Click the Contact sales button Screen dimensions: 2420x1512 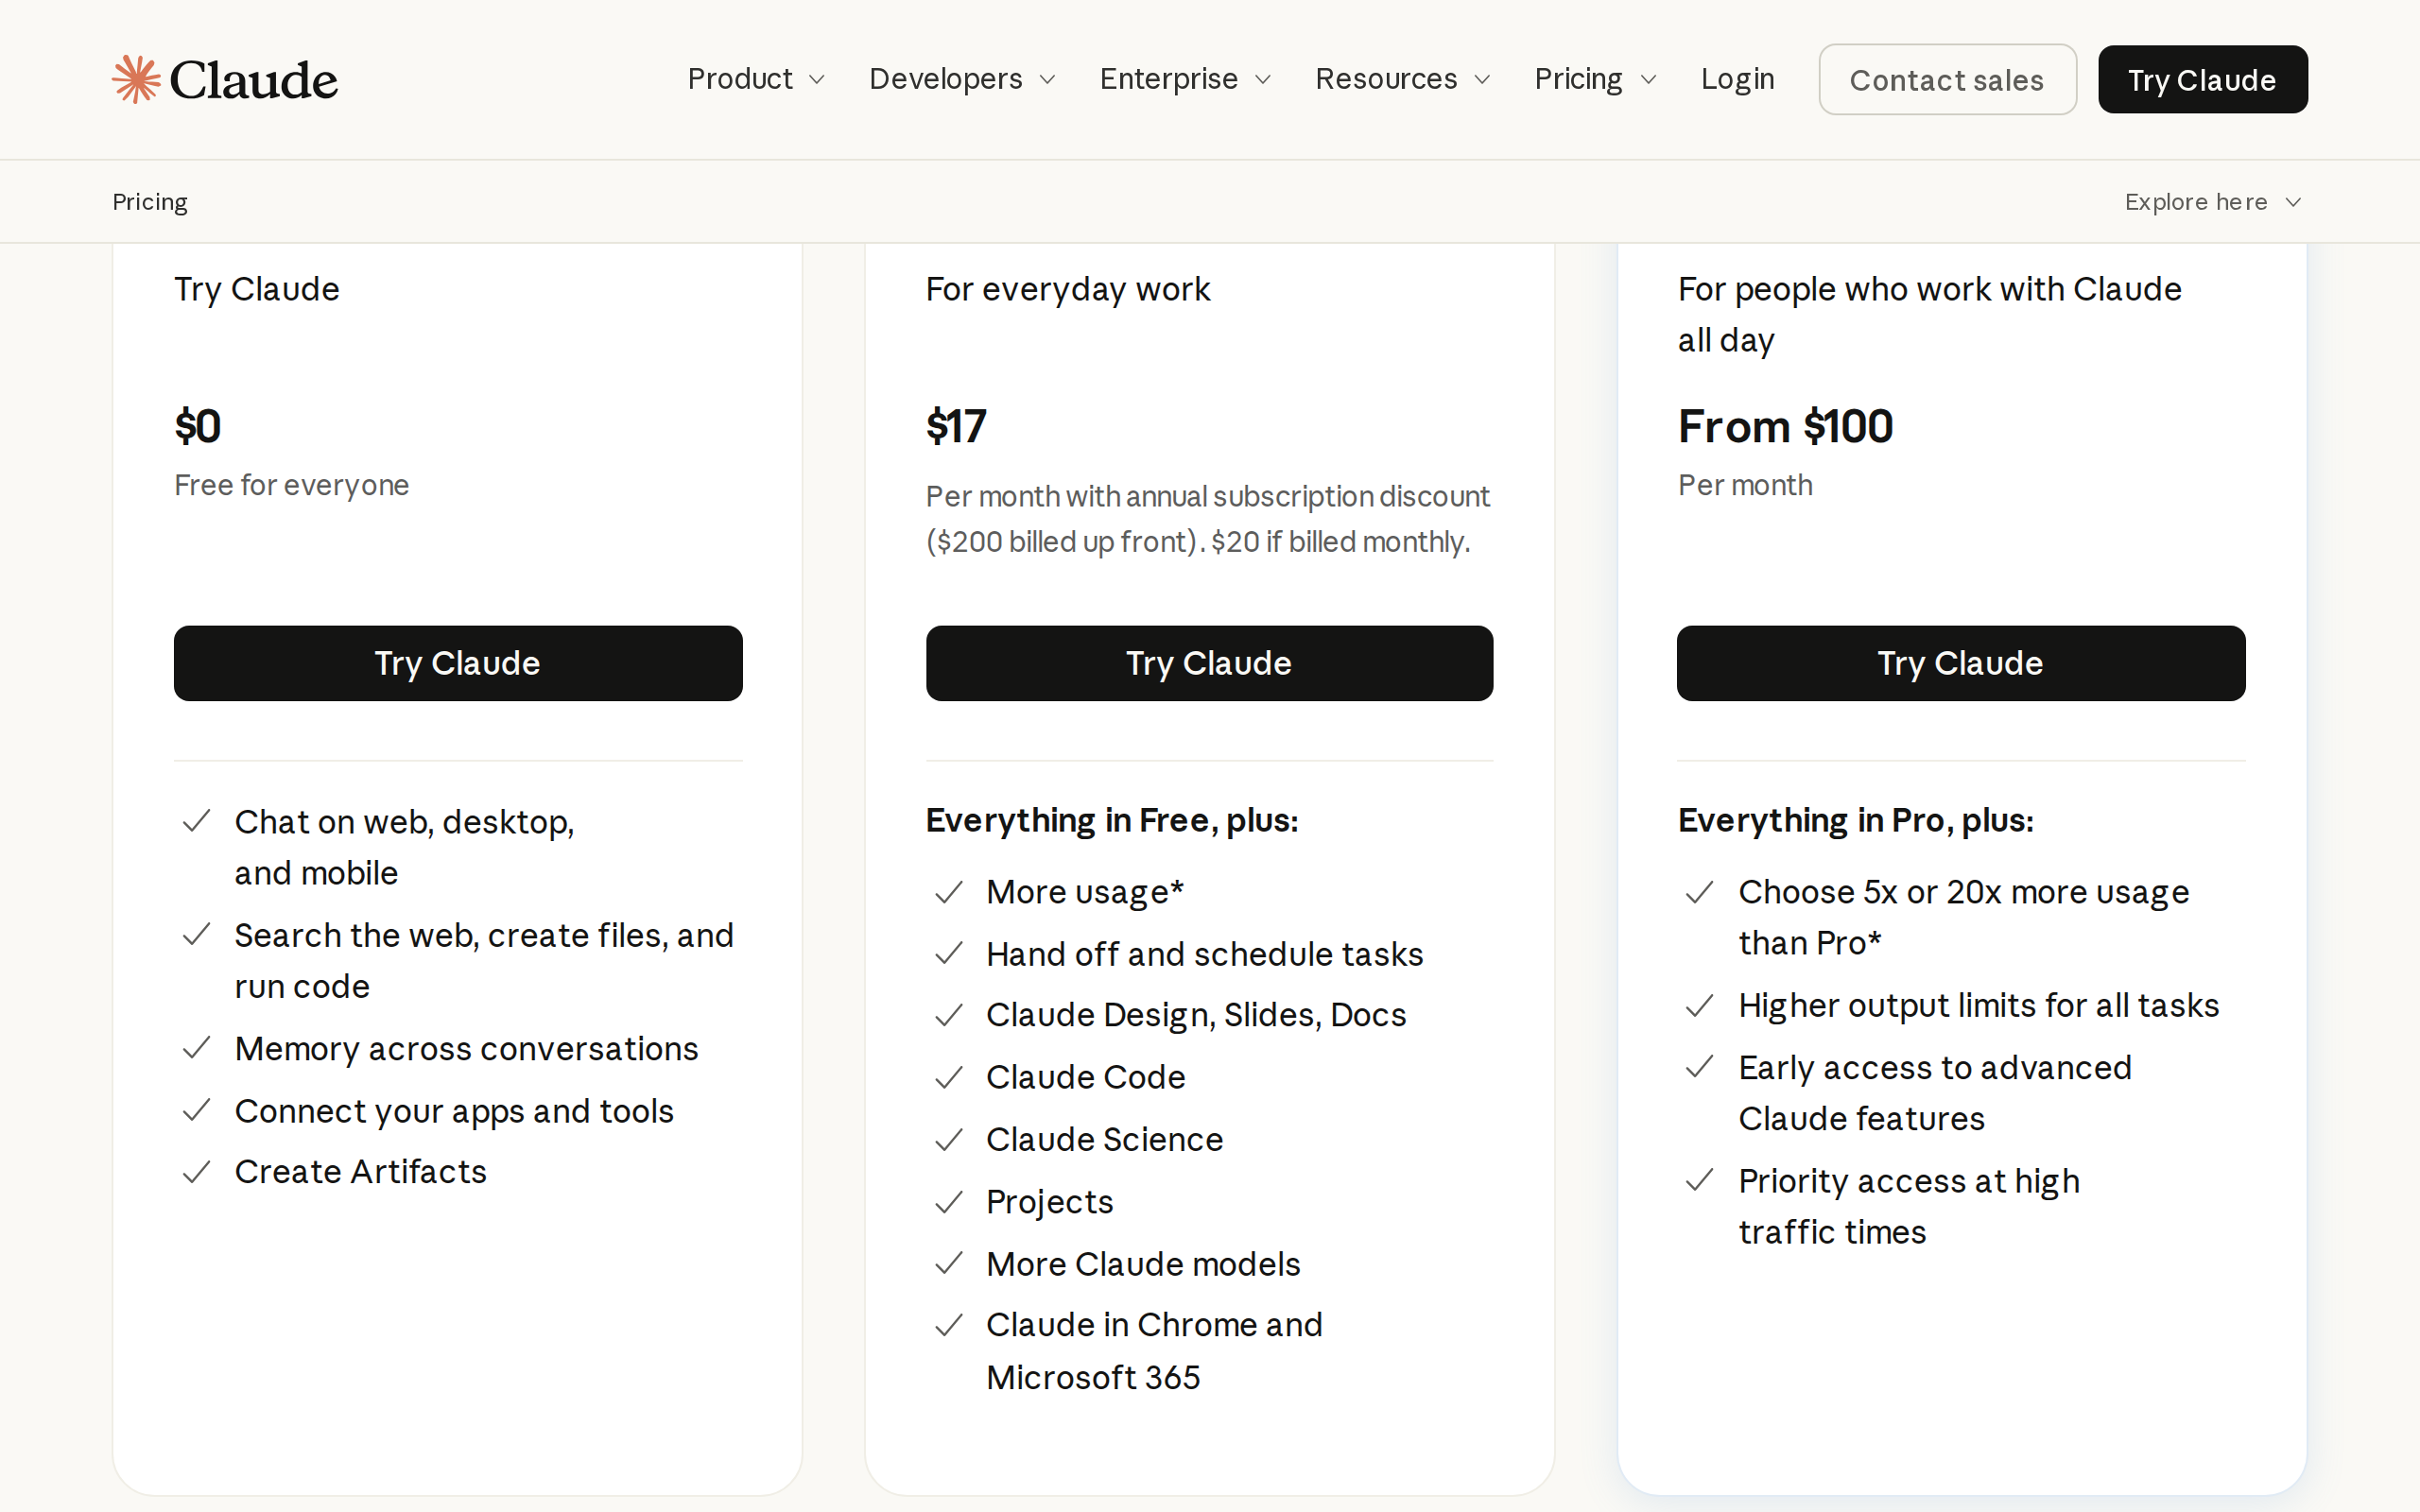1947,79
